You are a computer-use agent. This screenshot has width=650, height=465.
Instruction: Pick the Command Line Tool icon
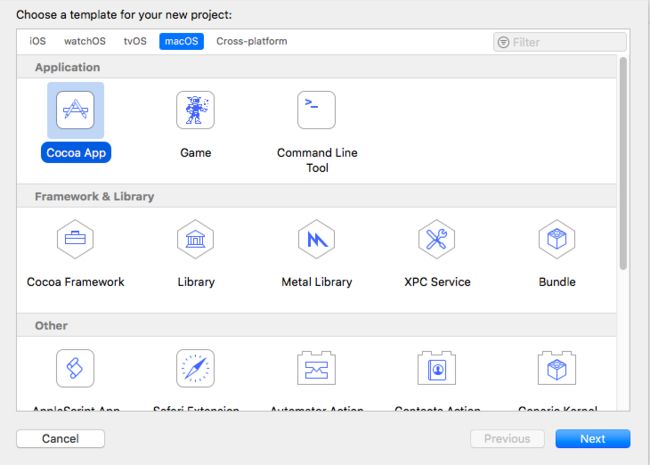click(316, 110)
